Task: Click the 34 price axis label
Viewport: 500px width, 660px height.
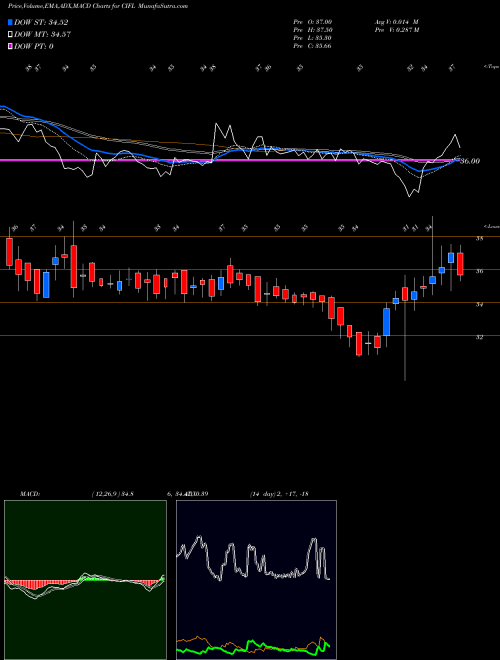Action: coord(479,304)
